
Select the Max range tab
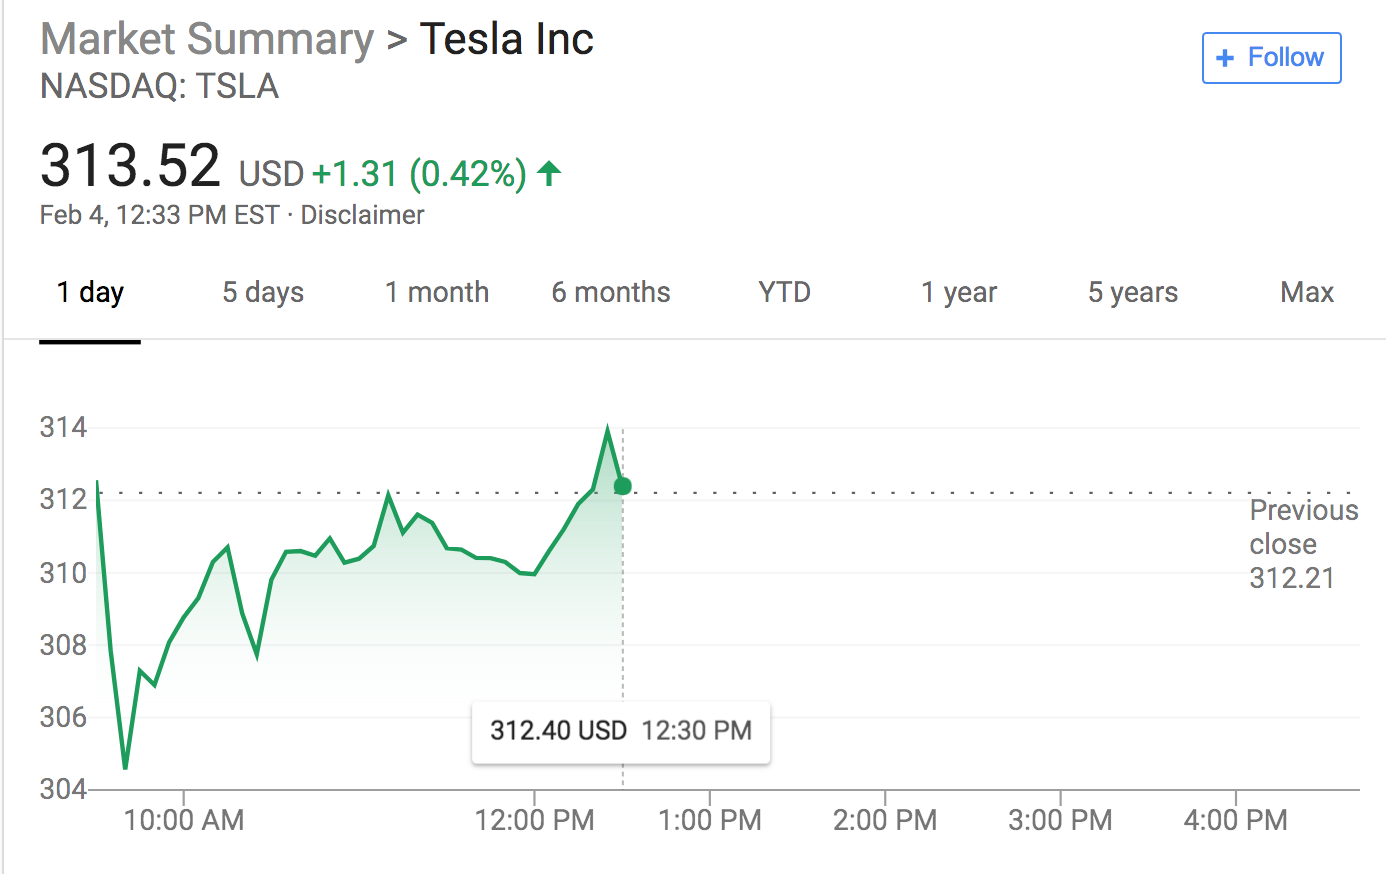1307,292
